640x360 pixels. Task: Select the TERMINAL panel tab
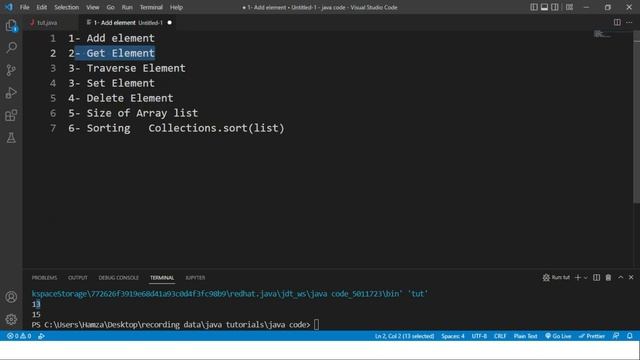[162, 278]
